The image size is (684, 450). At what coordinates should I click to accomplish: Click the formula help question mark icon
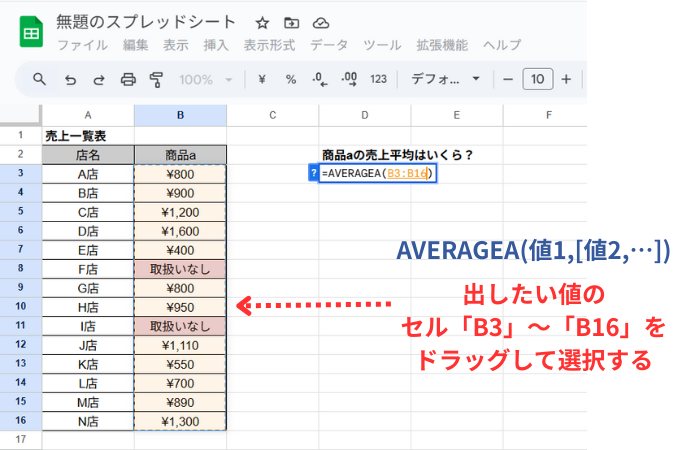point(313,173)
